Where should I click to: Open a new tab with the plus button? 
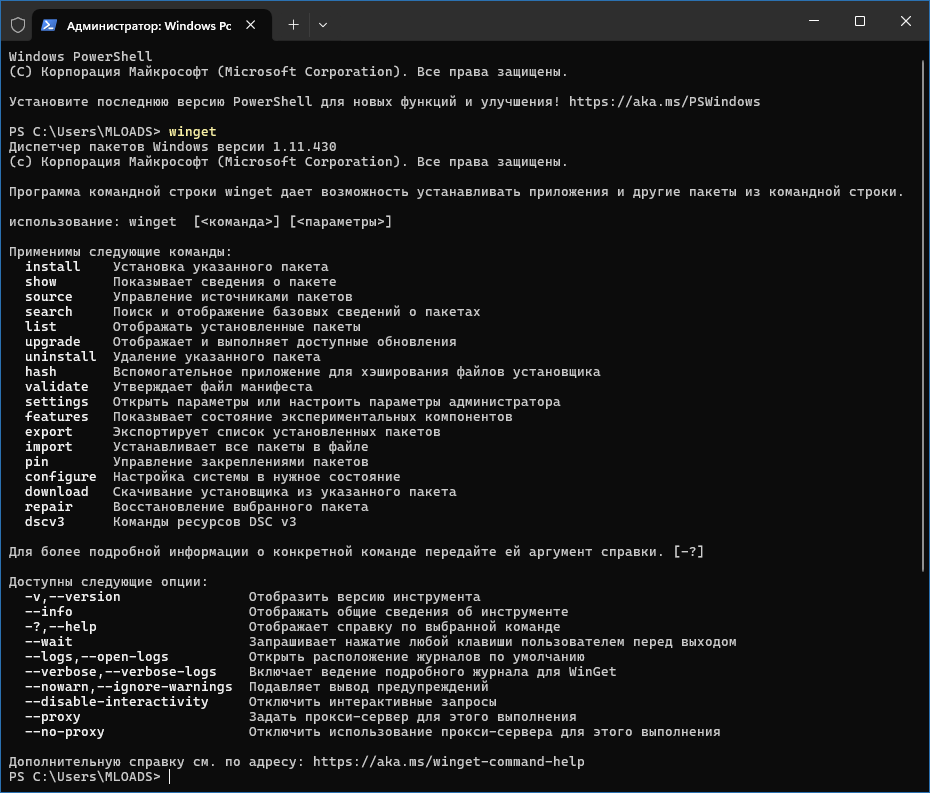(x=293, y=24)
